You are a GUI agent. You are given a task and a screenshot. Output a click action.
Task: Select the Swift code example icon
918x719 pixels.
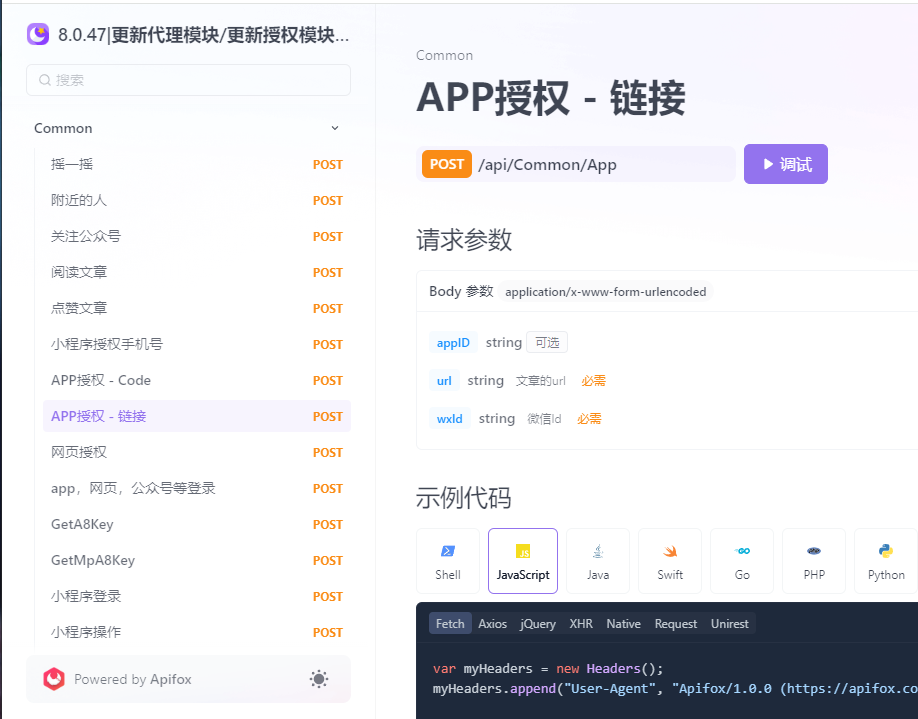click(x=669, y=560)
